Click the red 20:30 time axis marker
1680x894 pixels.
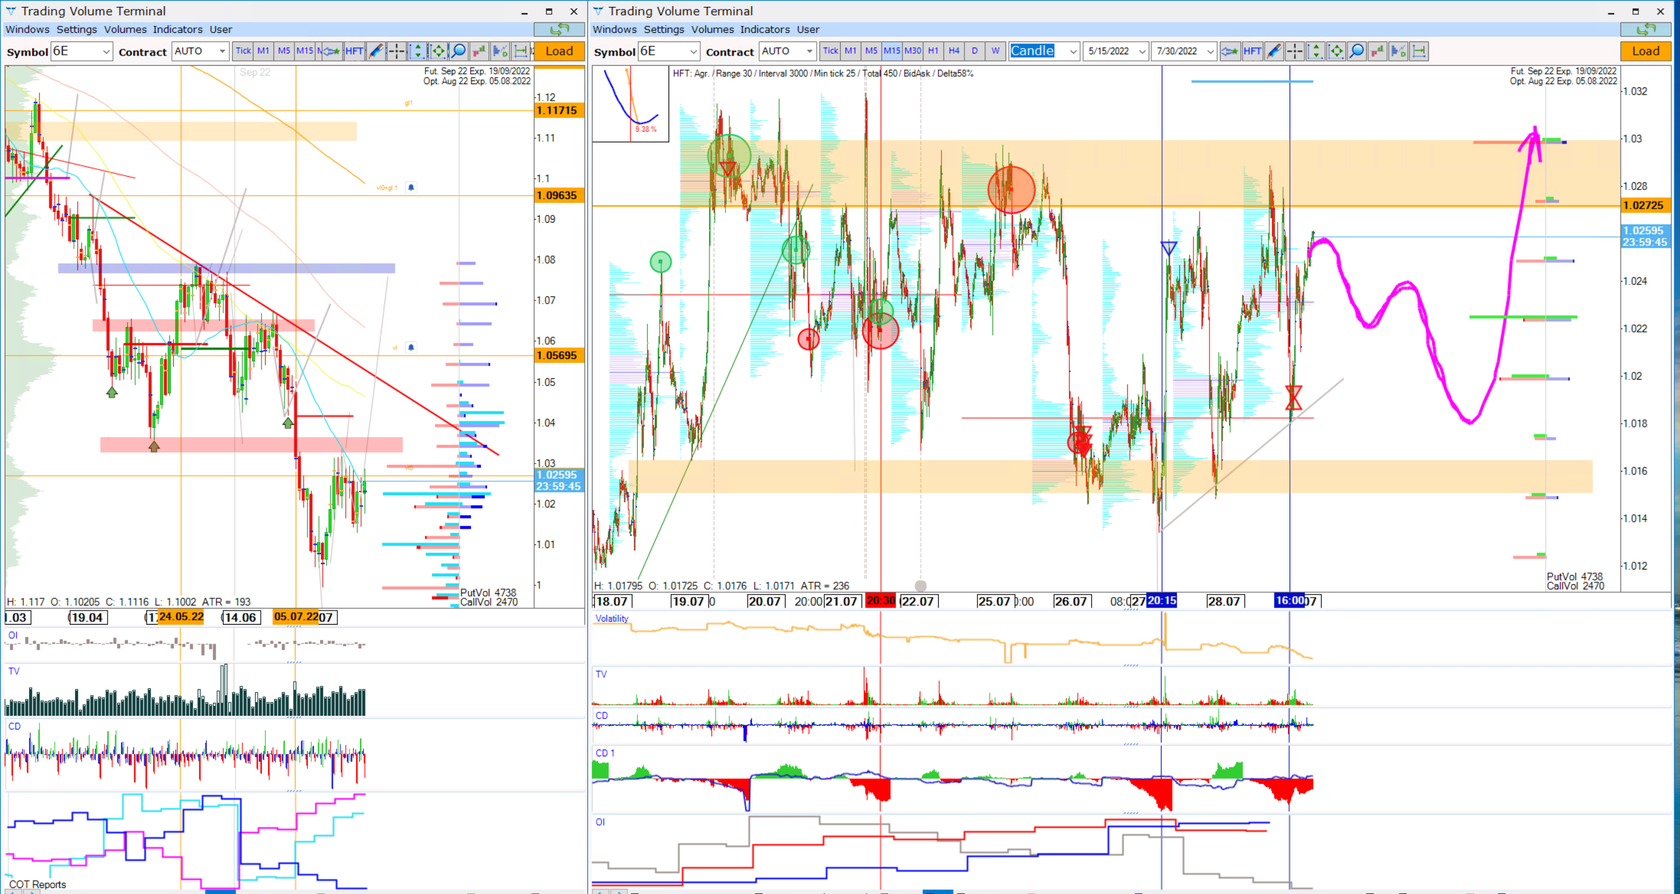pos(880,601)
